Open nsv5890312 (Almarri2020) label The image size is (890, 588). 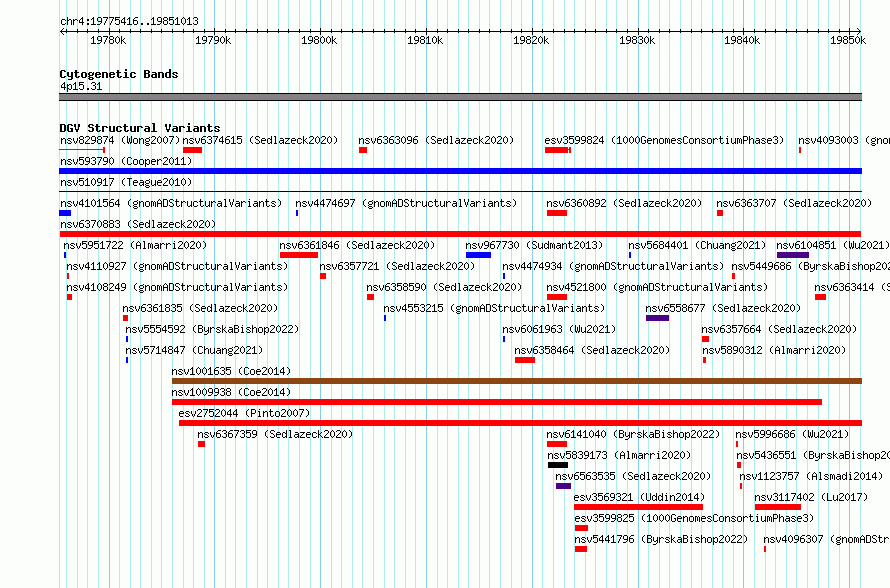coord(774,350)
